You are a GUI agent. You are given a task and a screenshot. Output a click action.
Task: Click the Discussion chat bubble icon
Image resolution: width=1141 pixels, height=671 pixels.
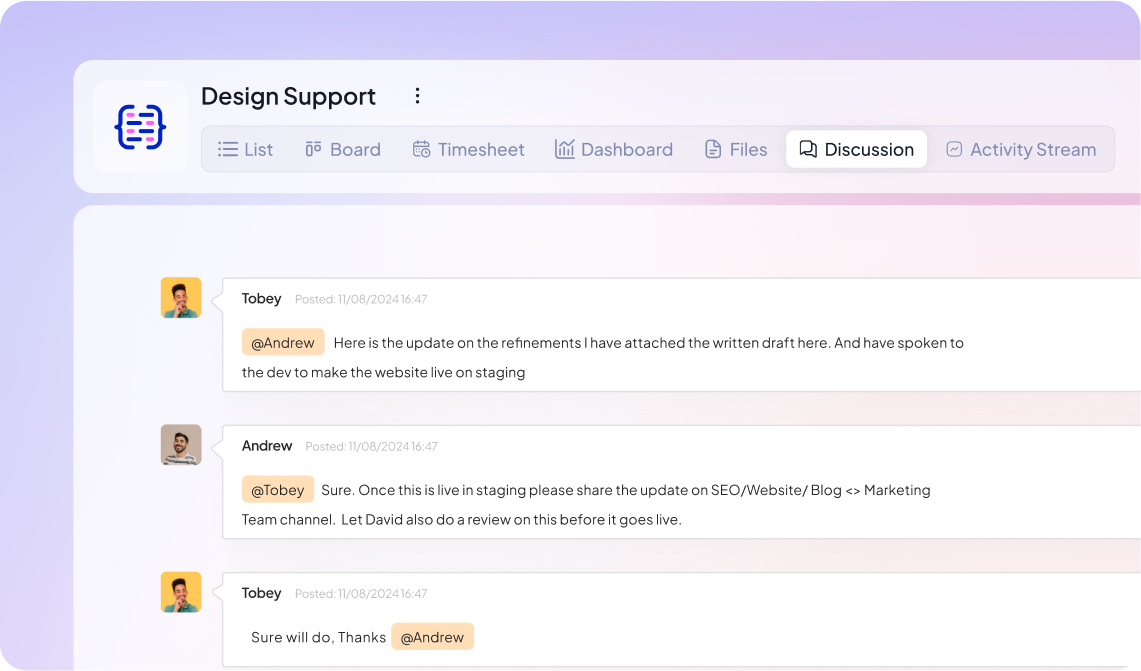(808, 149)
